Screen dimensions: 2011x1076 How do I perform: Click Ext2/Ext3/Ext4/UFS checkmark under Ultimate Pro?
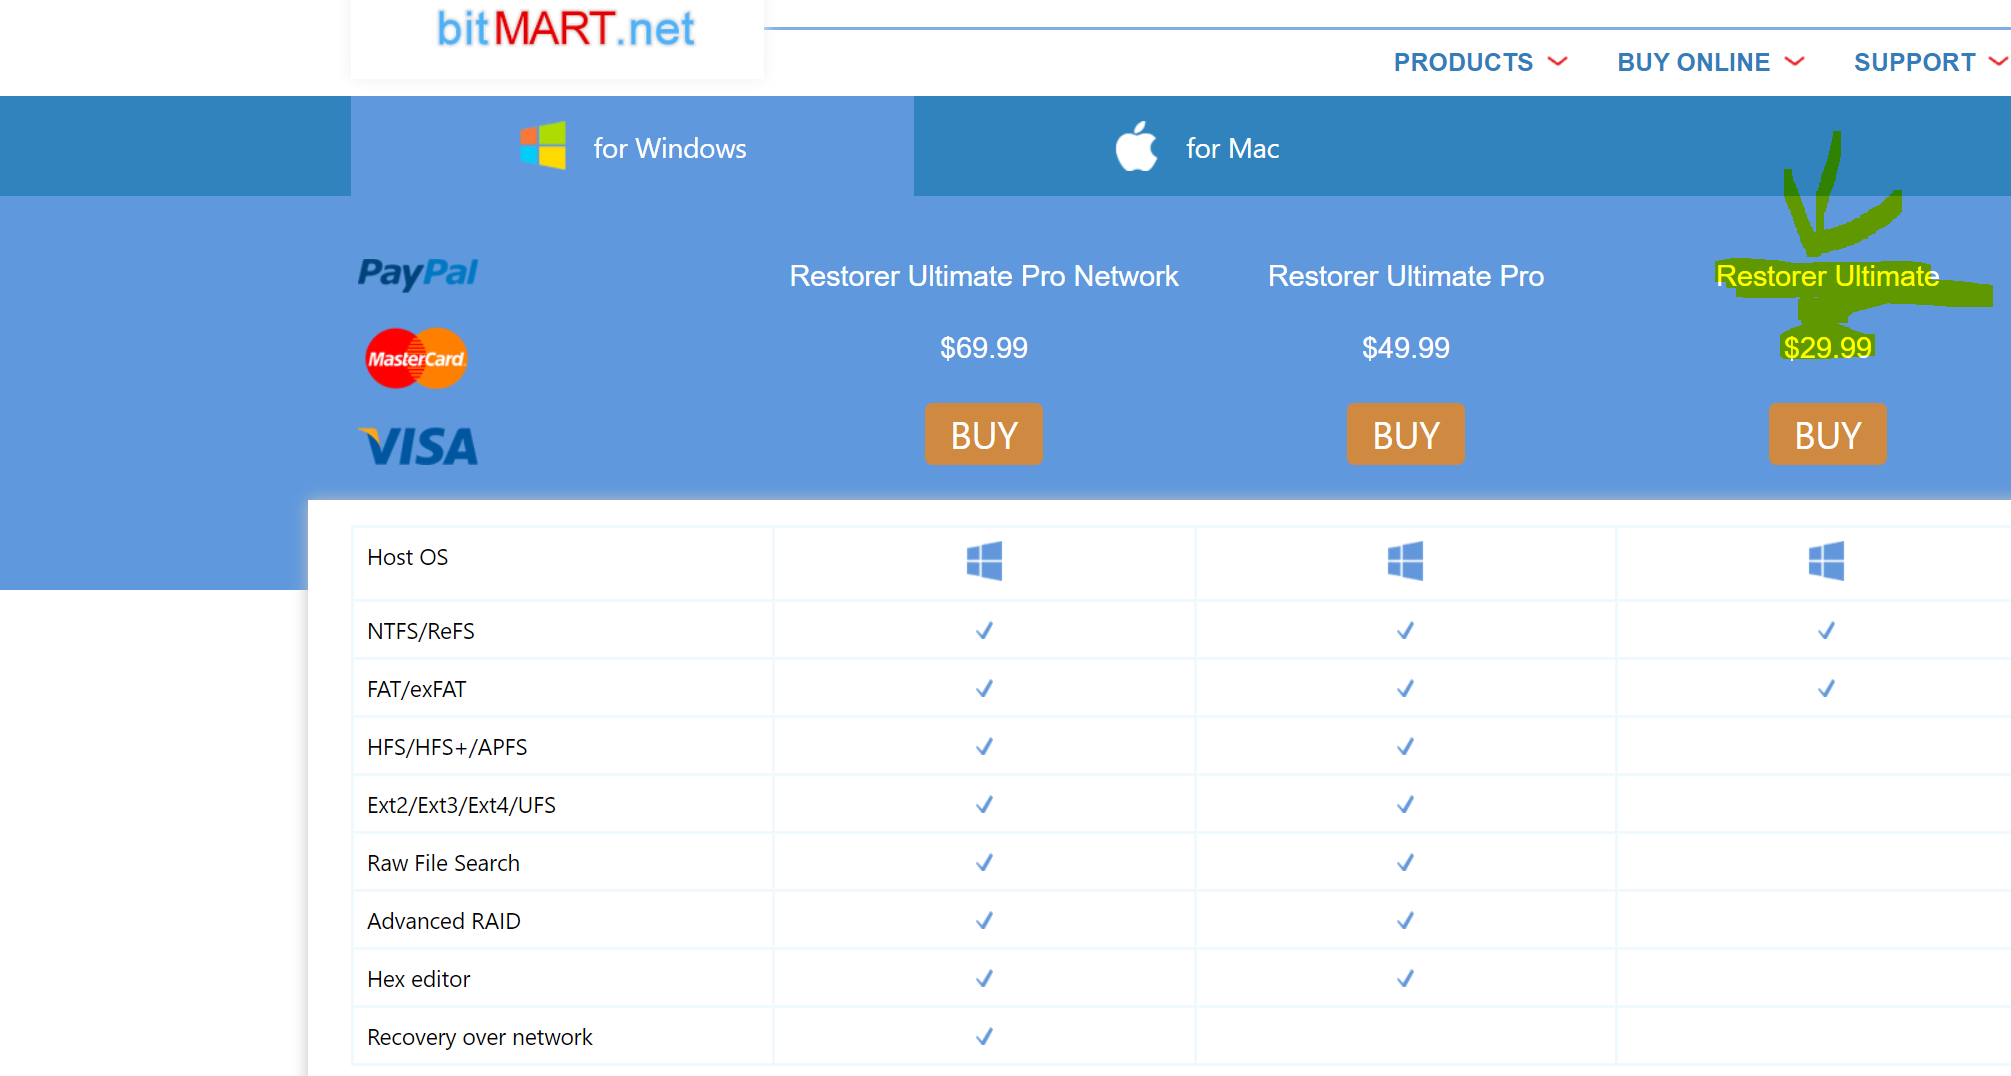pyautogui.click(x=1405, y=805)
